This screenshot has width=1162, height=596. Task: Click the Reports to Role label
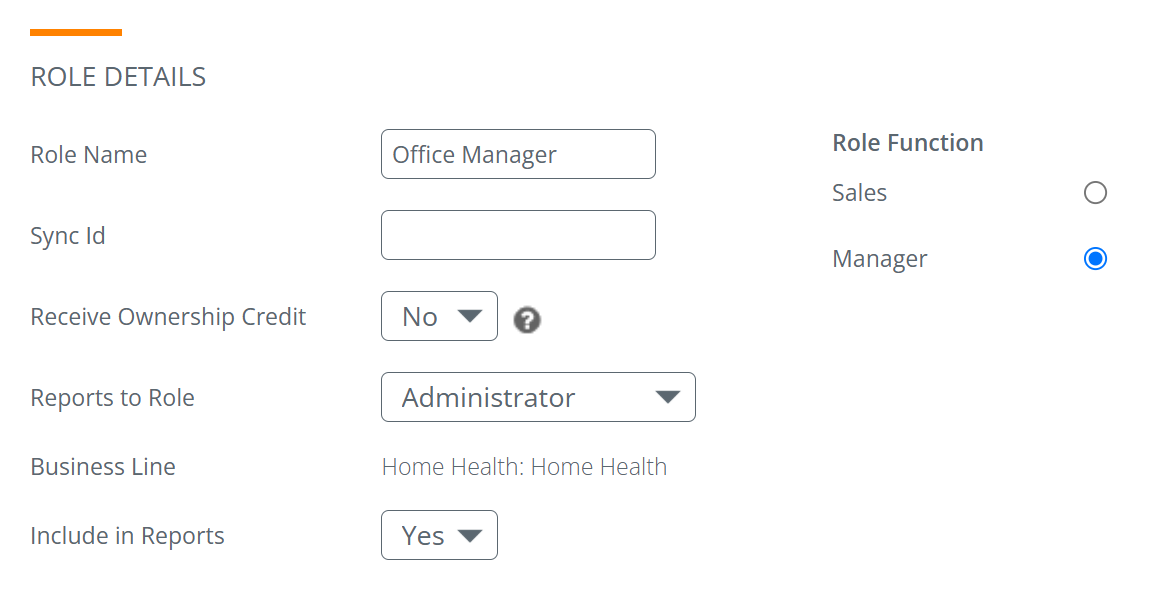pos(112,397)
